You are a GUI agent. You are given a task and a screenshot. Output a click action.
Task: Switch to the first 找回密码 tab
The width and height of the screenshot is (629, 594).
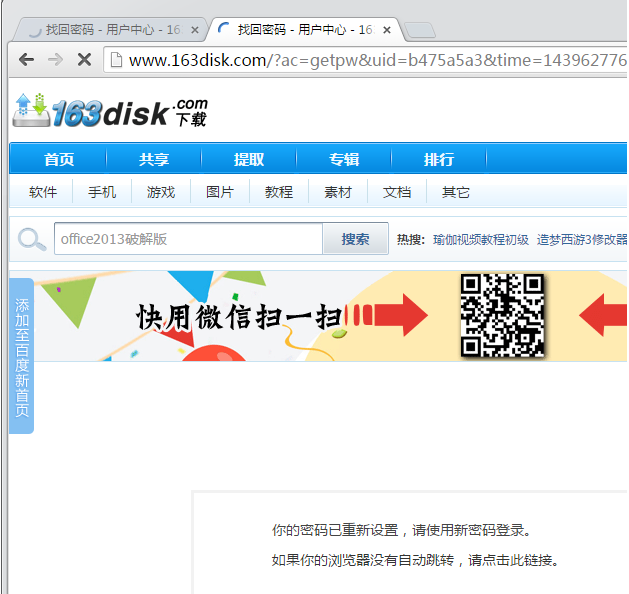coord(108,30)
